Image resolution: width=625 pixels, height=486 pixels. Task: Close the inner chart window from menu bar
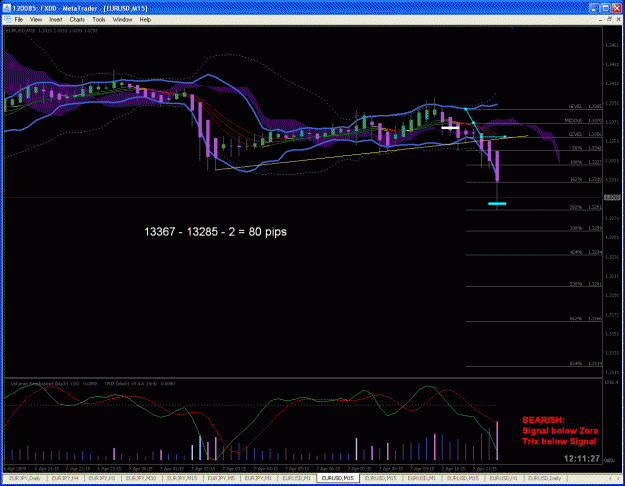click(618, 19)
